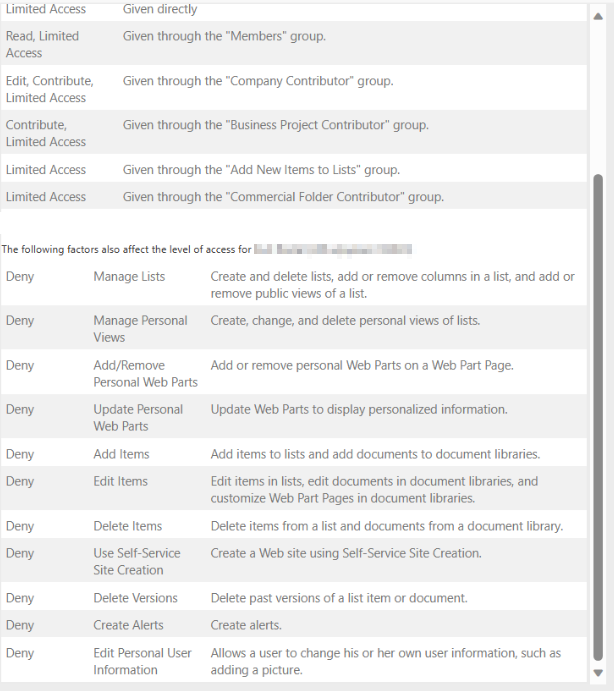
Task: Click 'Deny' in Edit Personal User Information row
Action: [20, 653]
